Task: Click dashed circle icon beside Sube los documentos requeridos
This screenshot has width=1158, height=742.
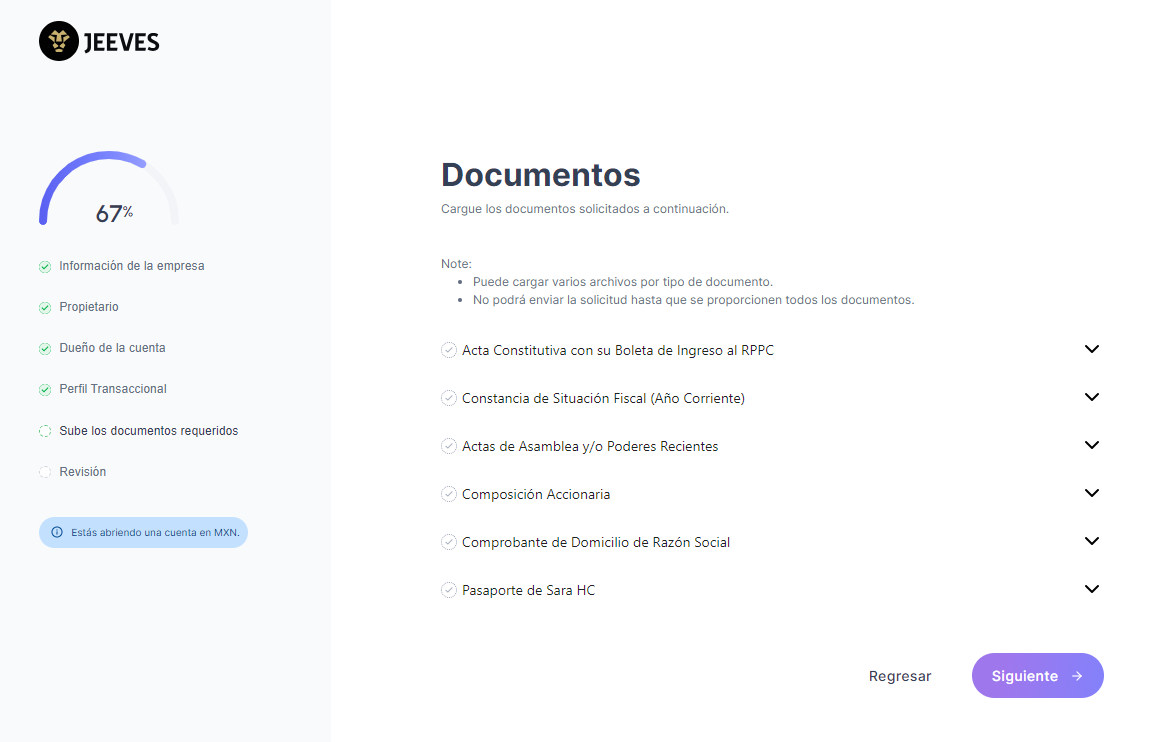Action: (45, 431)
